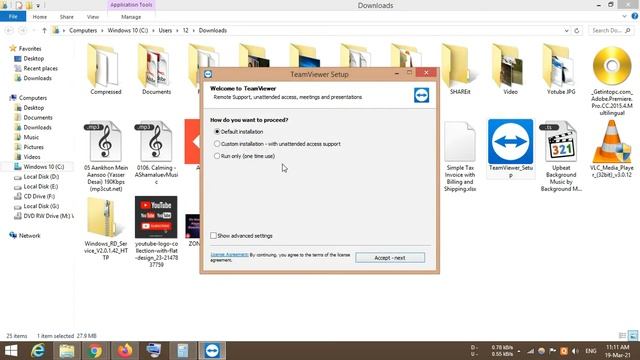
Task: Open the youtube-logo-collection image thumbnail
Action: point(156,217)
